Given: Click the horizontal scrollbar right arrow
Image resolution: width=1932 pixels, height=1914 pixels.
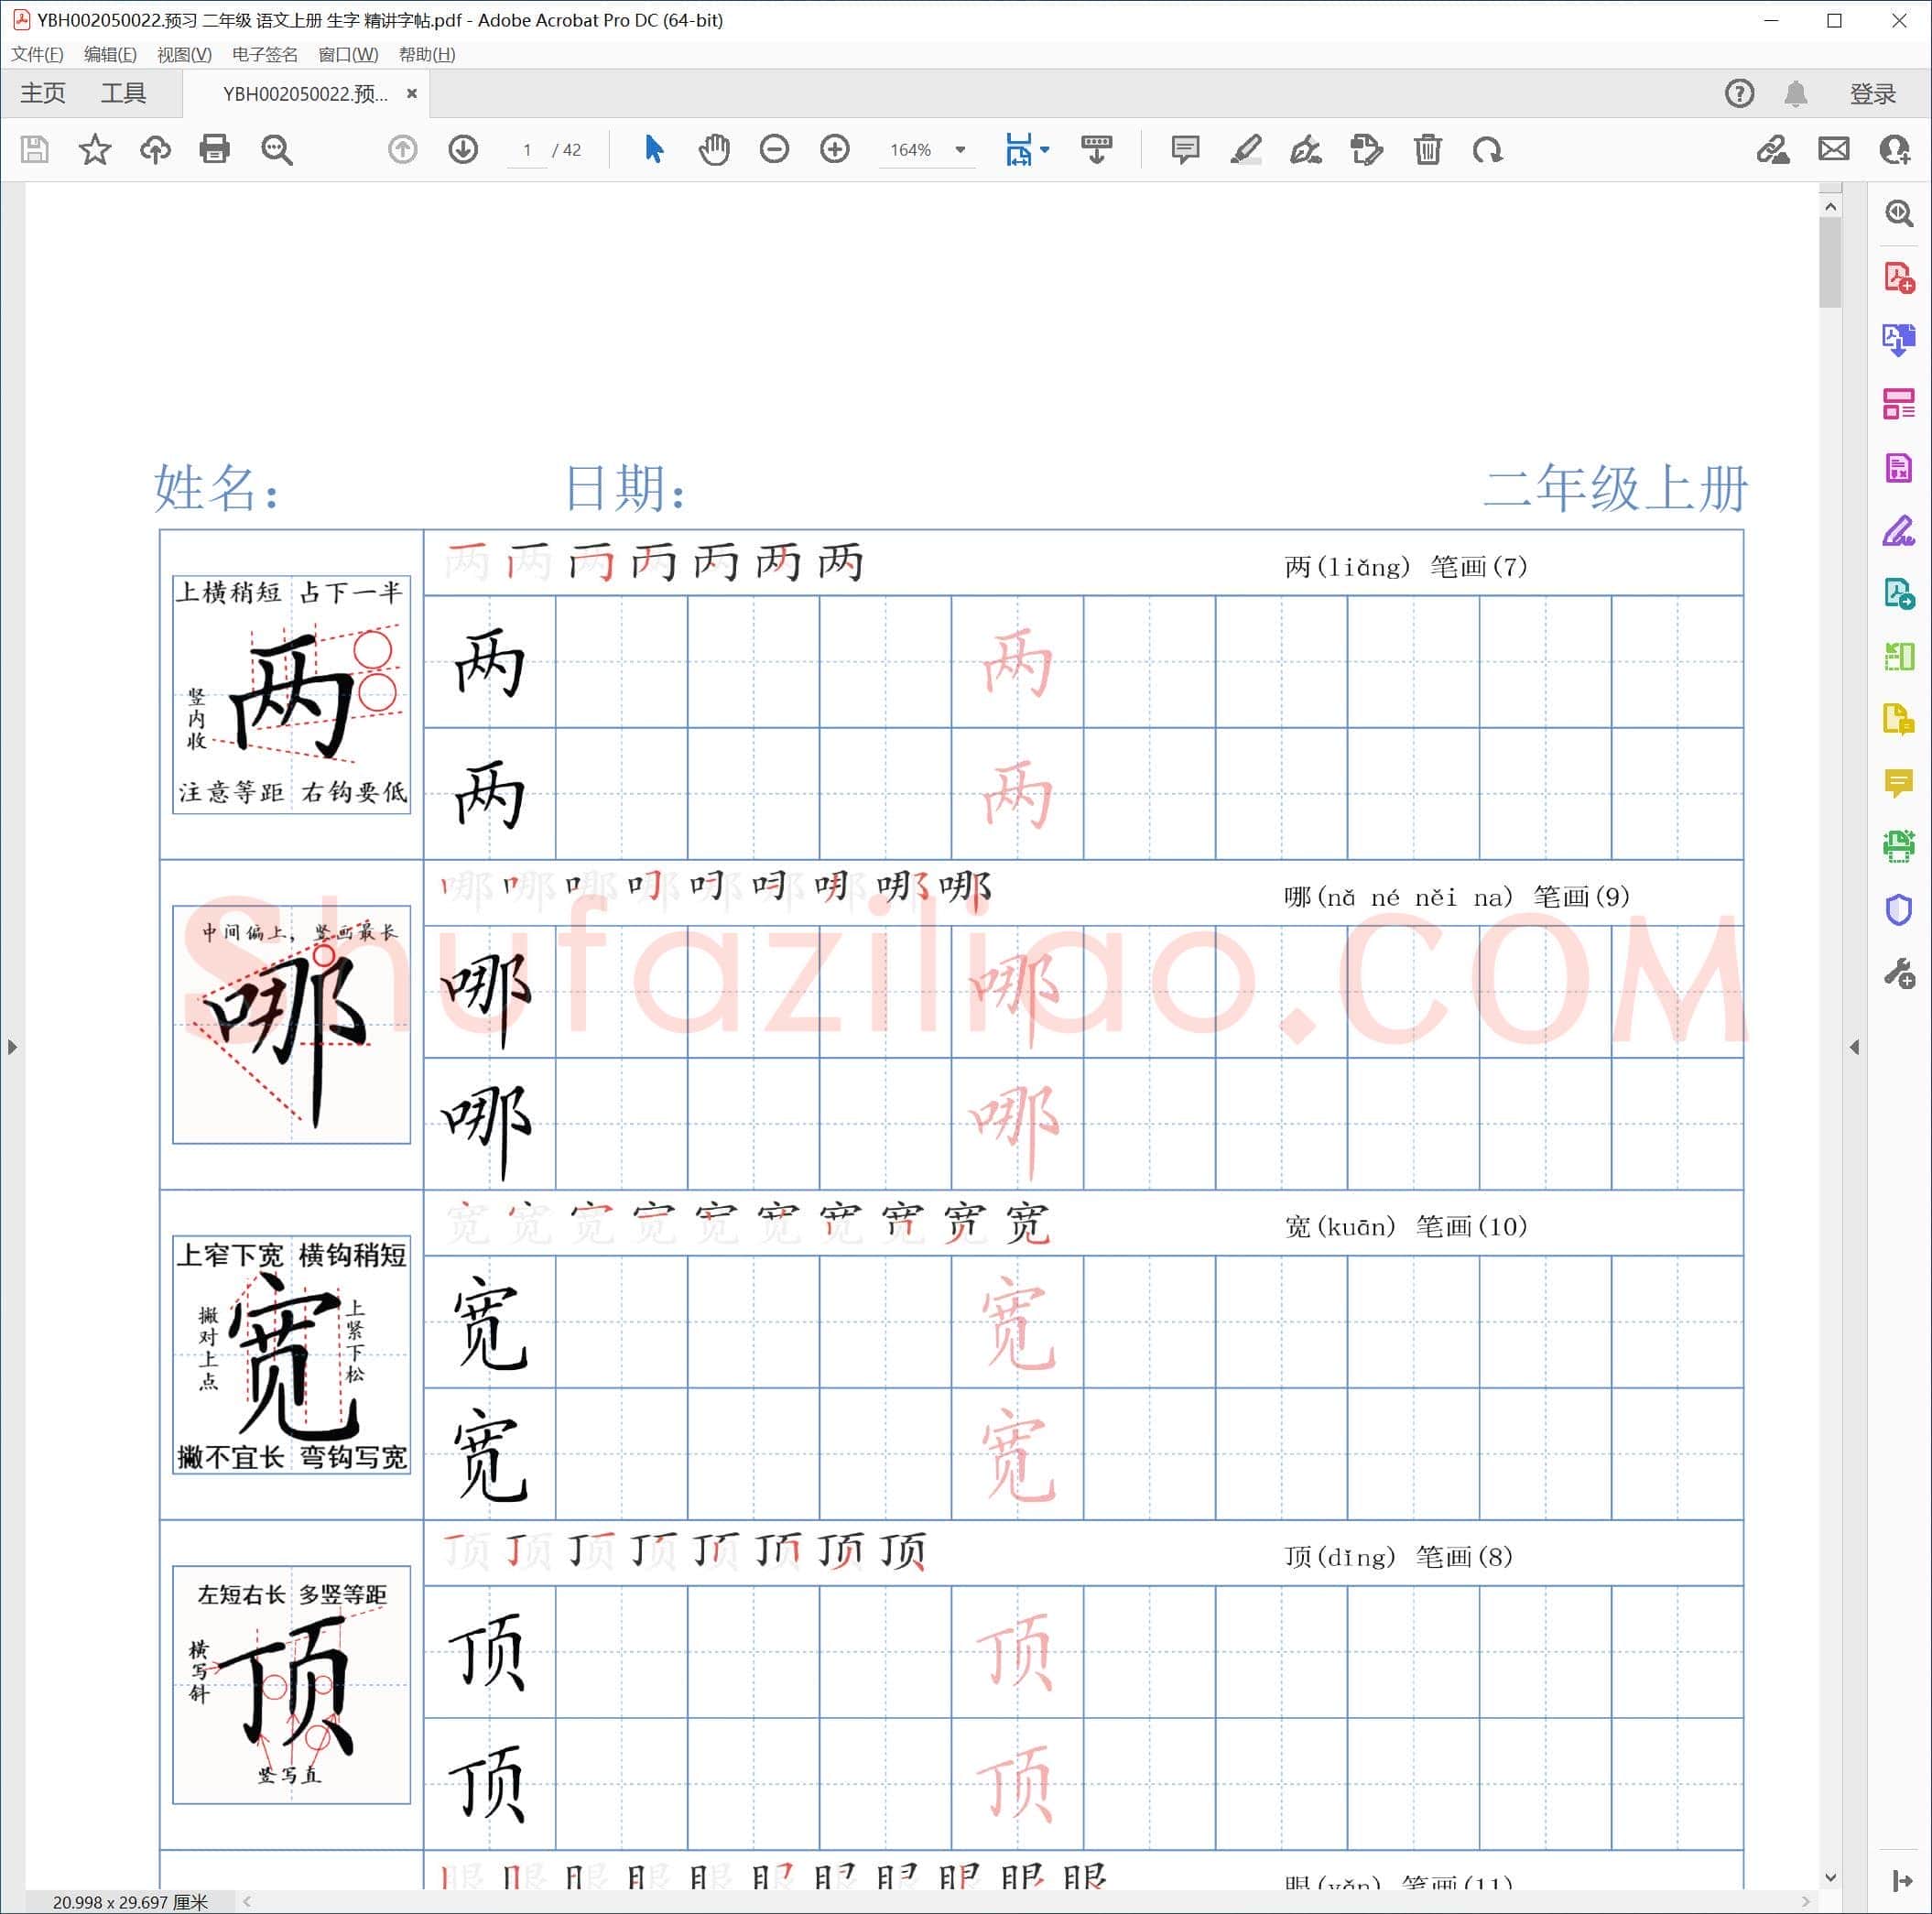Looking at the screenshot, I should click(1806, 1901).
